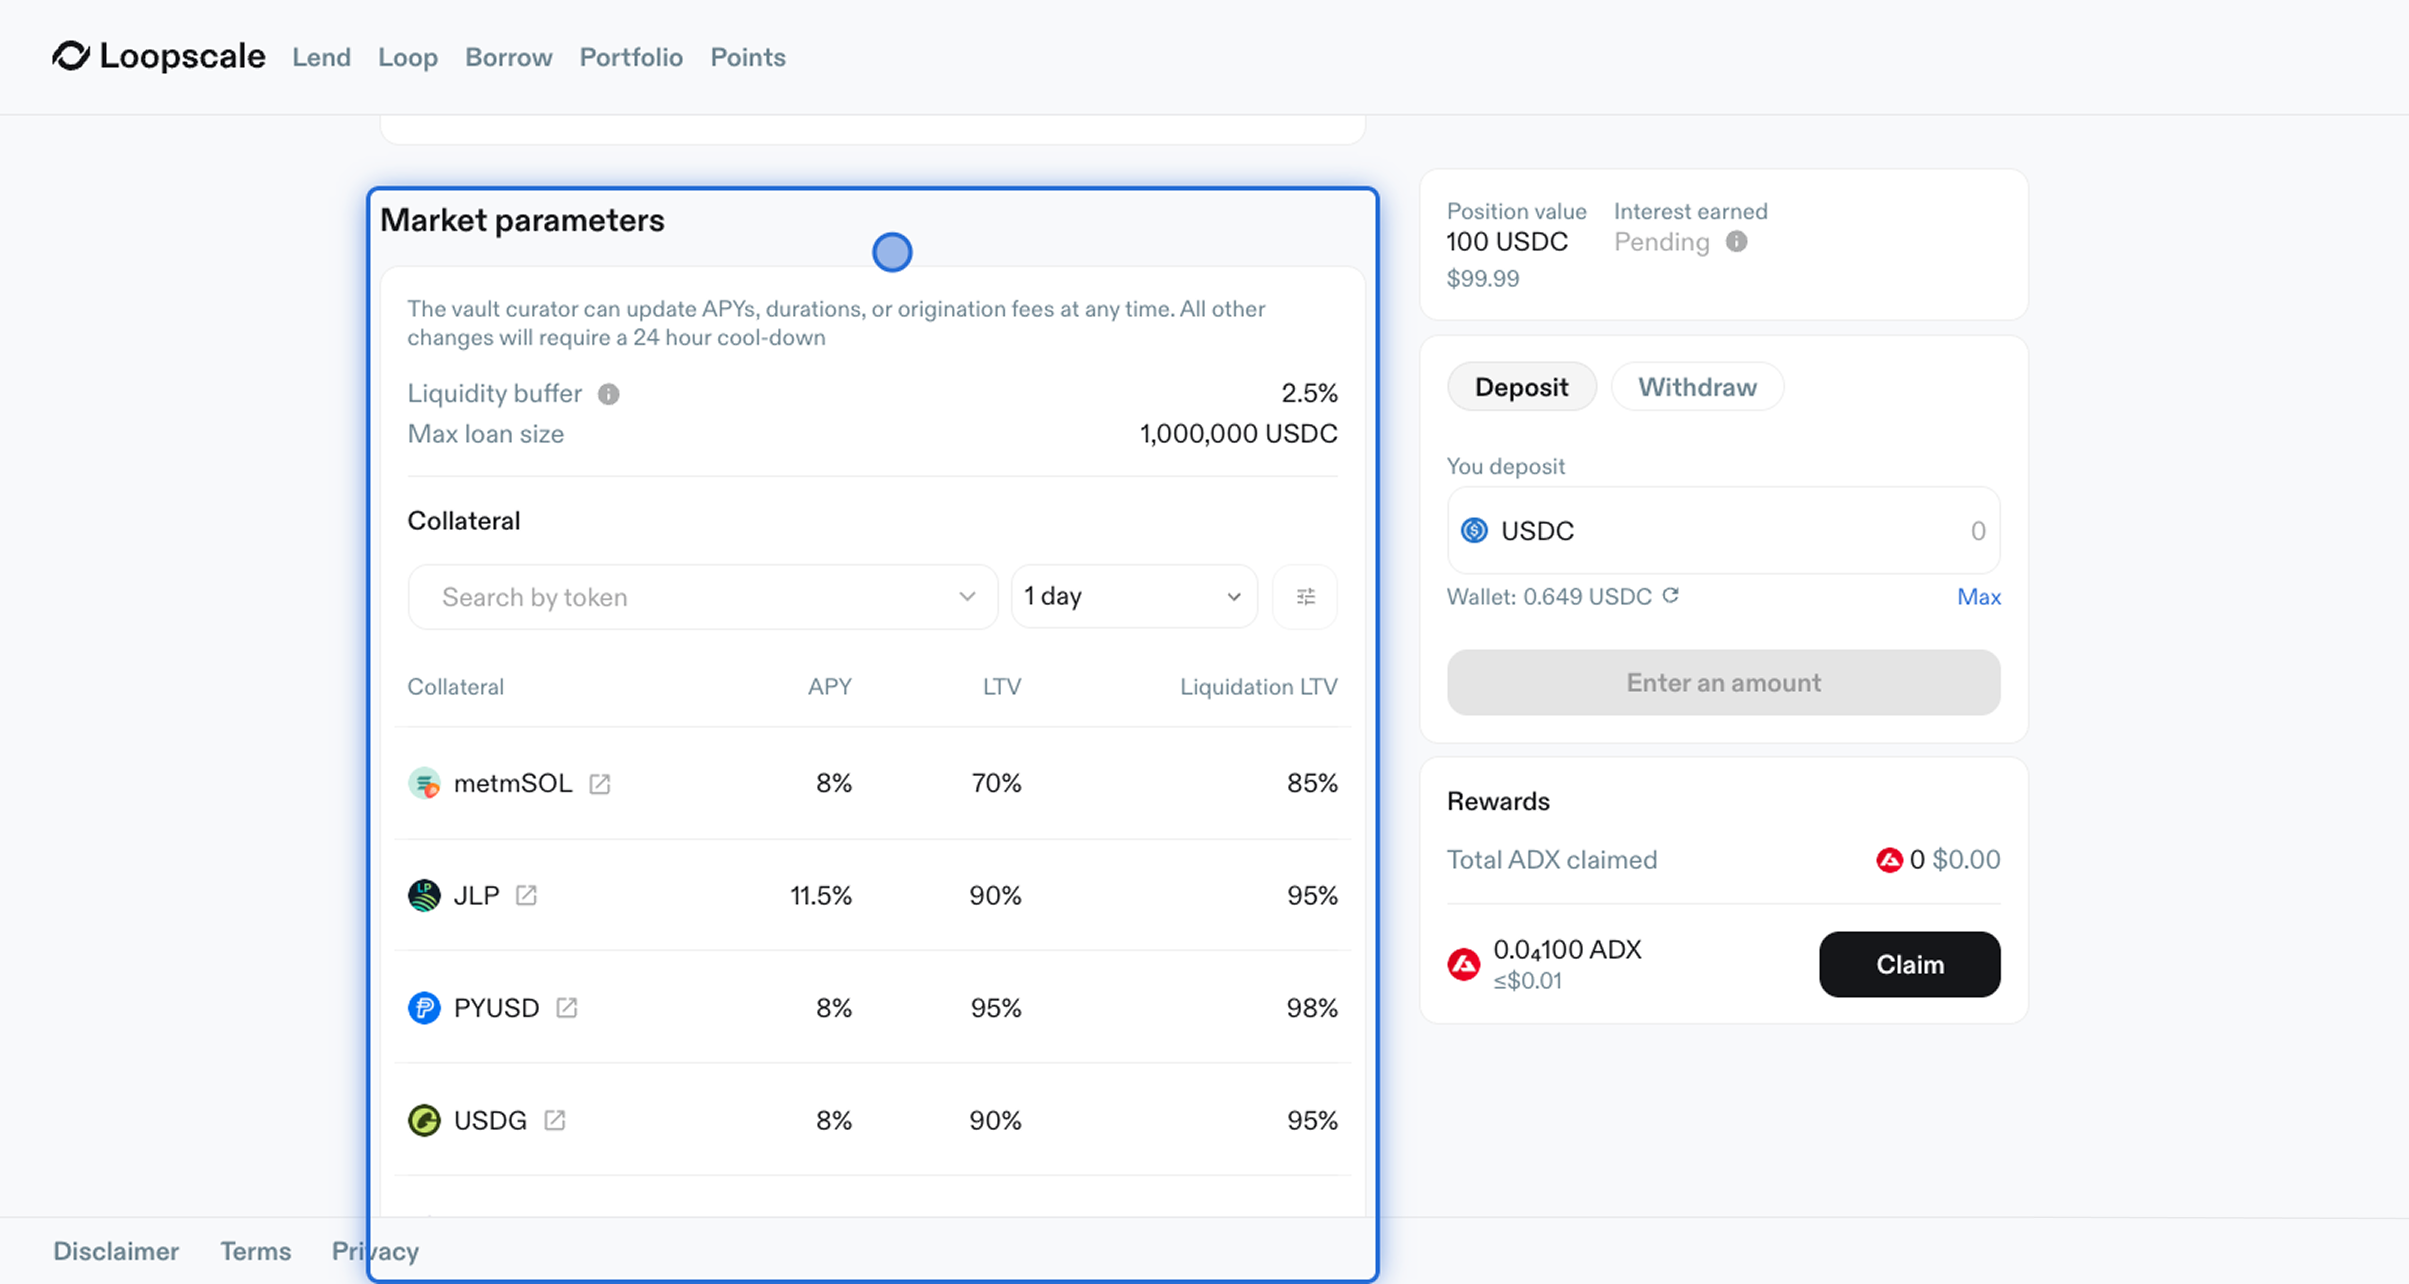The width and height of the screenshot is (2409, 1284).
Task: Open Points navigation item
Action: coord(748,58)
